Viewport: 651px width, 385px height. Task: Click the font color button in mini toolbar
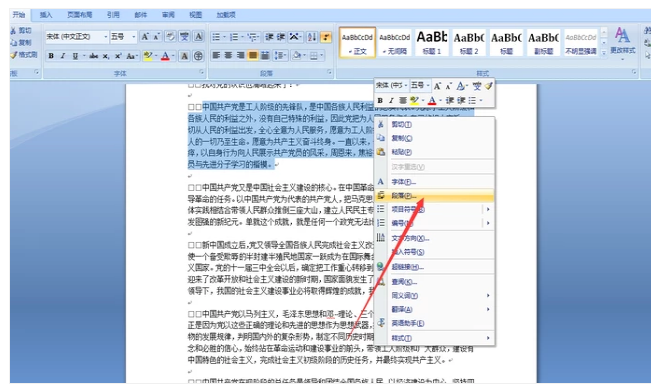pos(432,100)
